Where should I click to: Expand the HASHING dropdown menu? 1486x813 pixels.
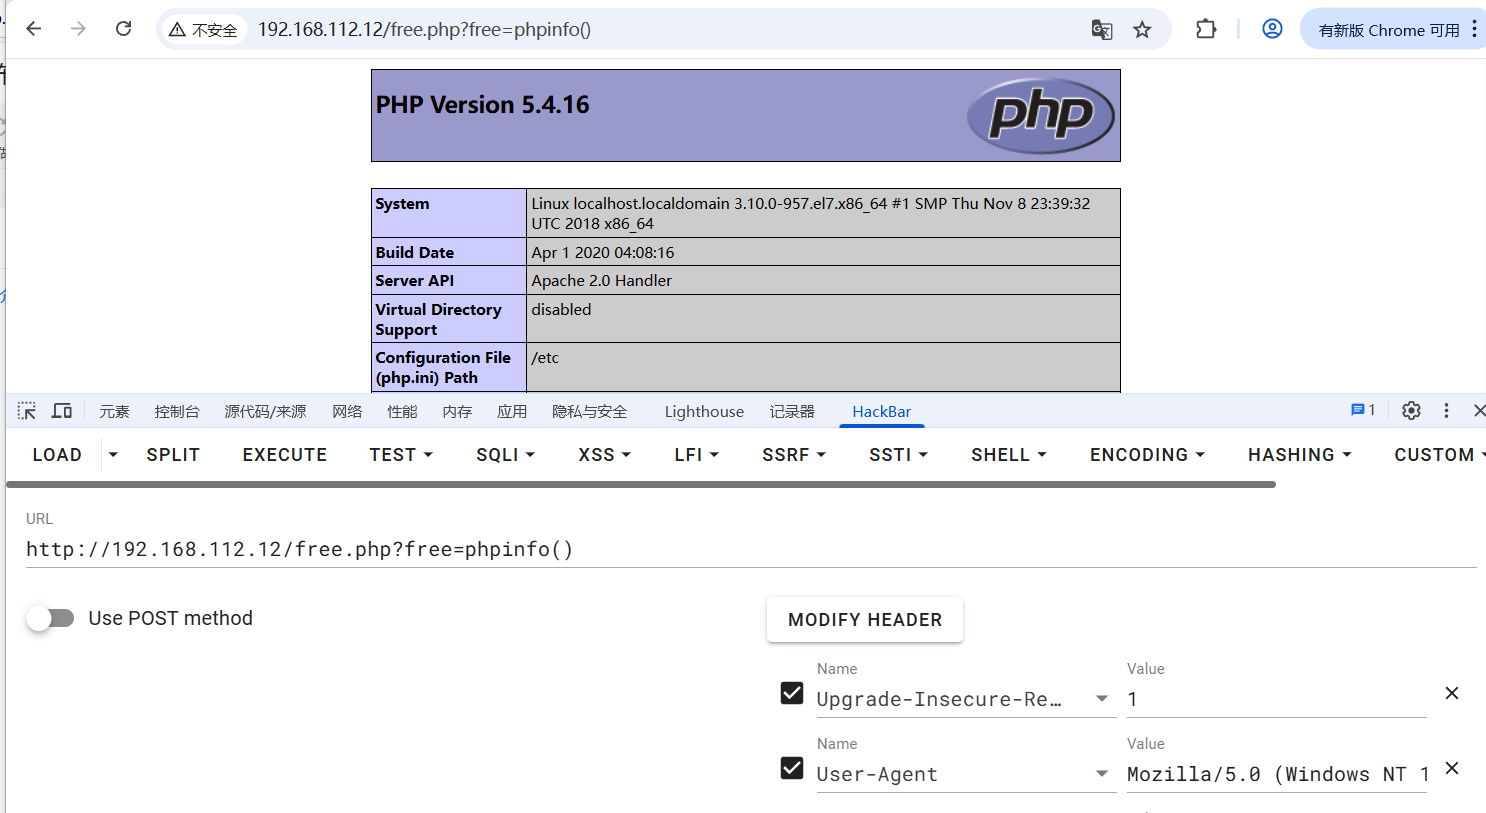click(1300, 454)
